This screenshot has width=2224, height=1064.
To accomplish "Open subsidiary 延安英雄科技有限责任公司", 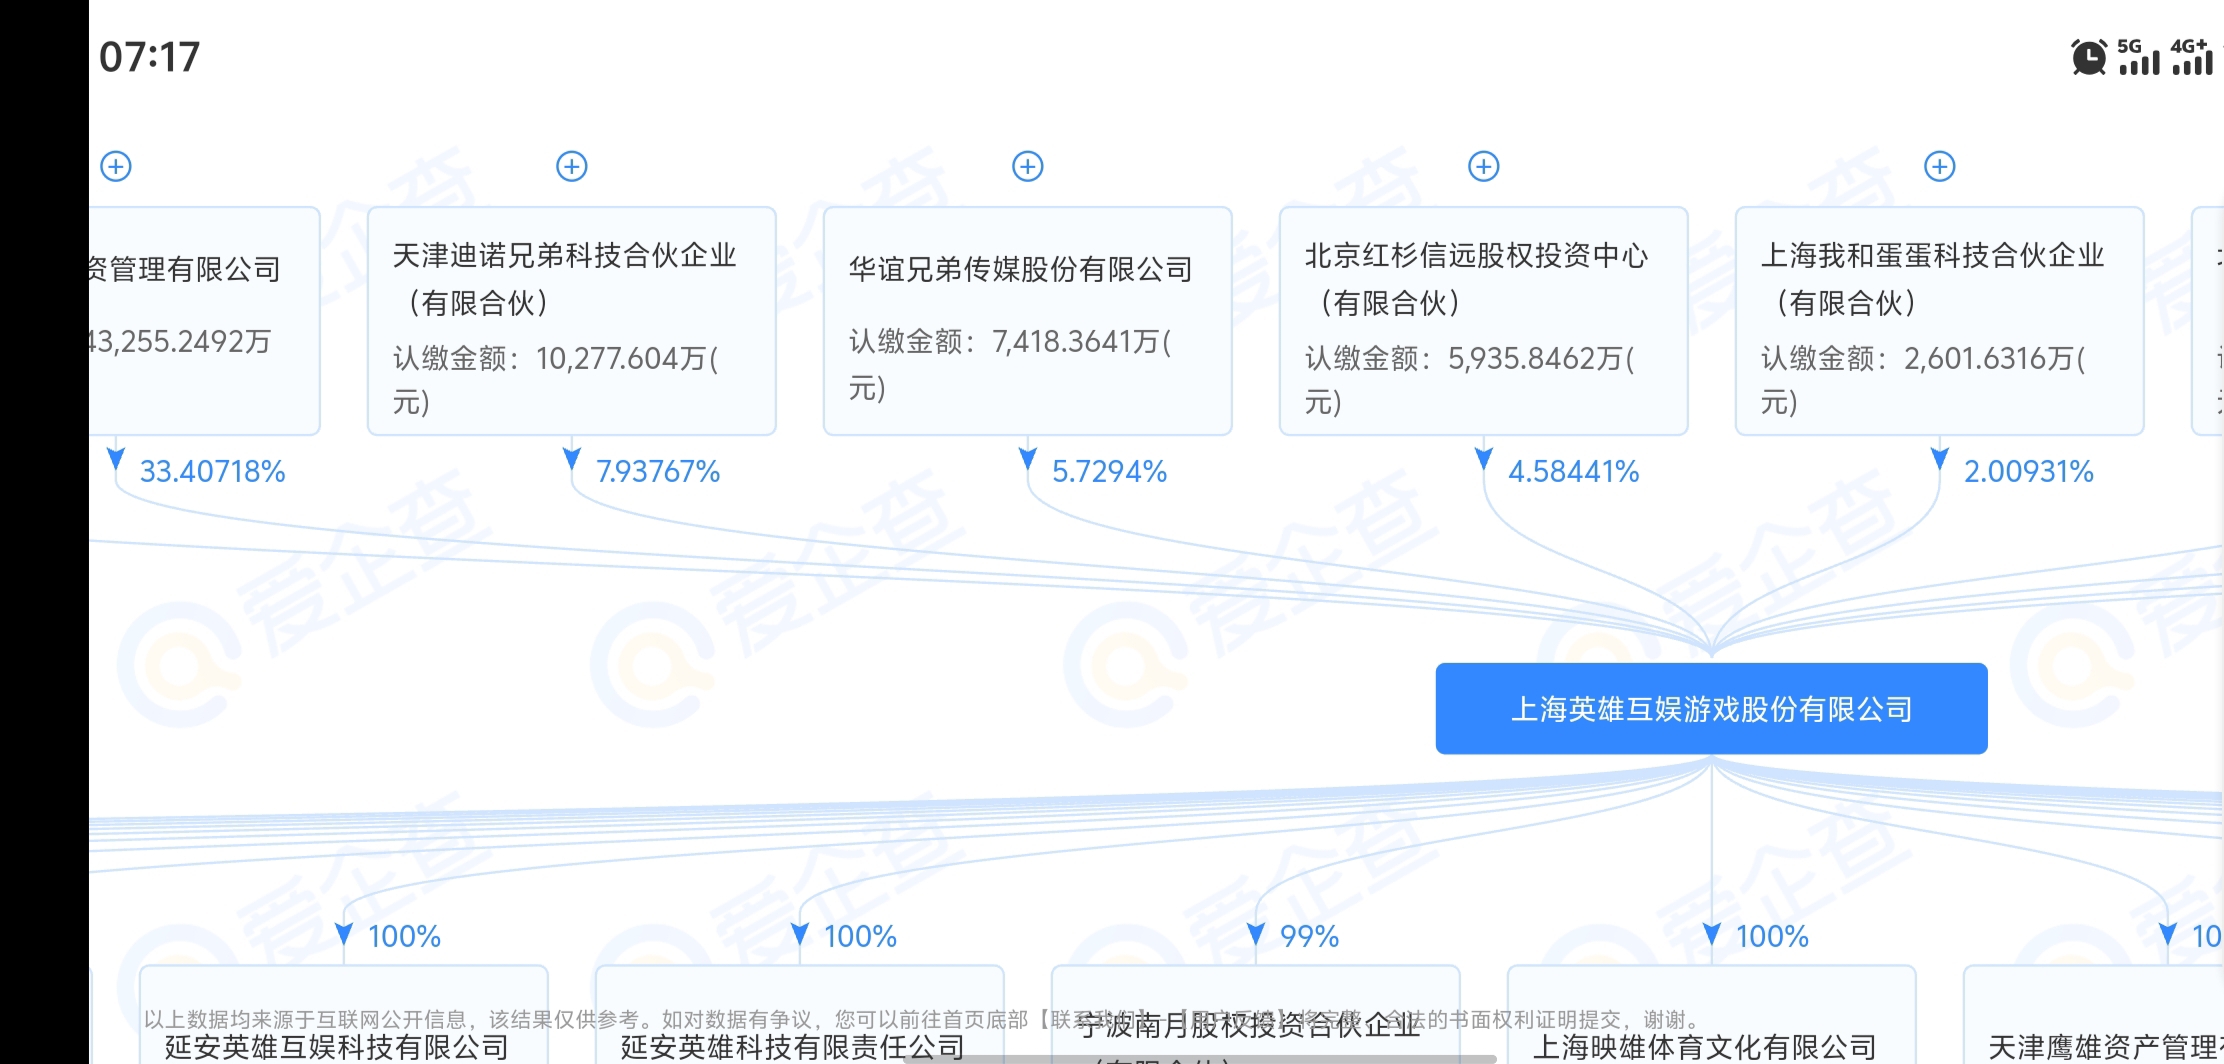I will click(x=800, y=1015).
